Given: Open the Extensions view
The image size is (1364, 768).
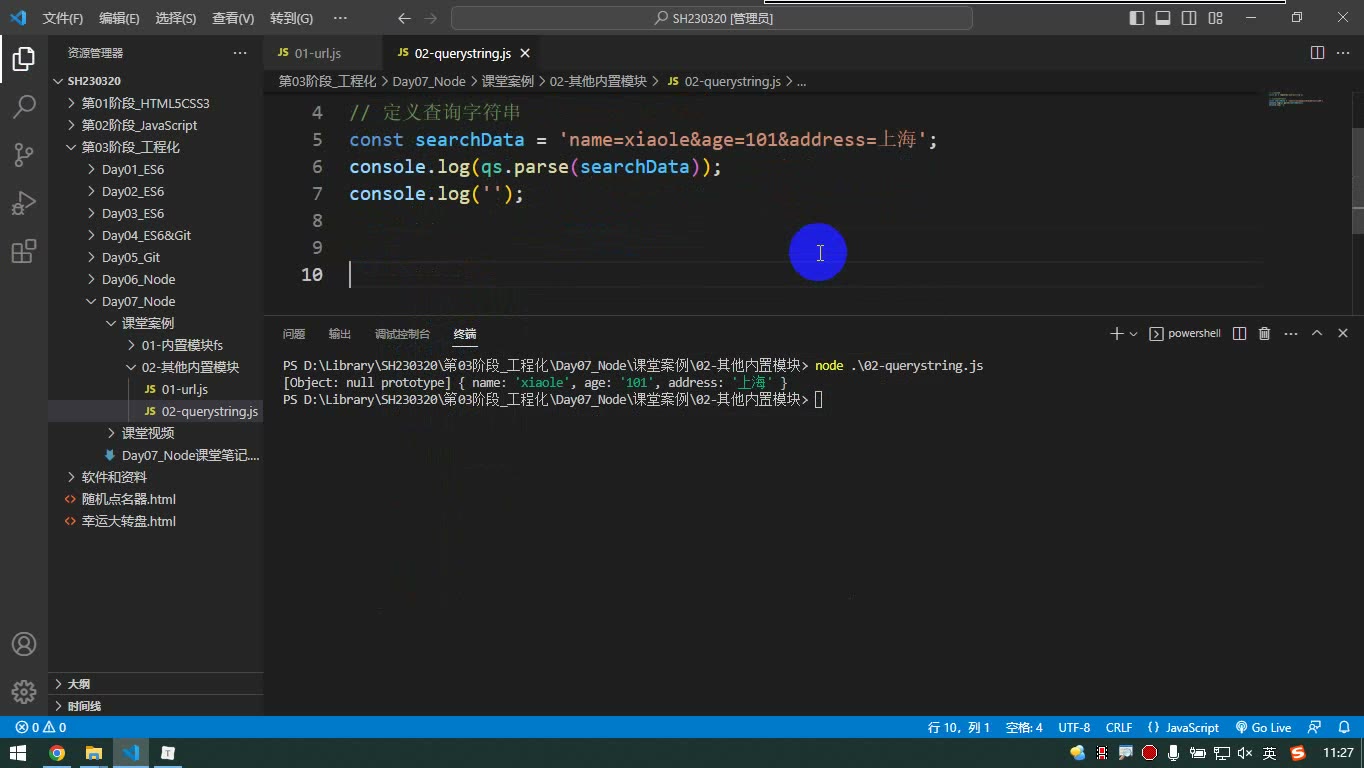Looking at the screenshot, I should [24, 251].
